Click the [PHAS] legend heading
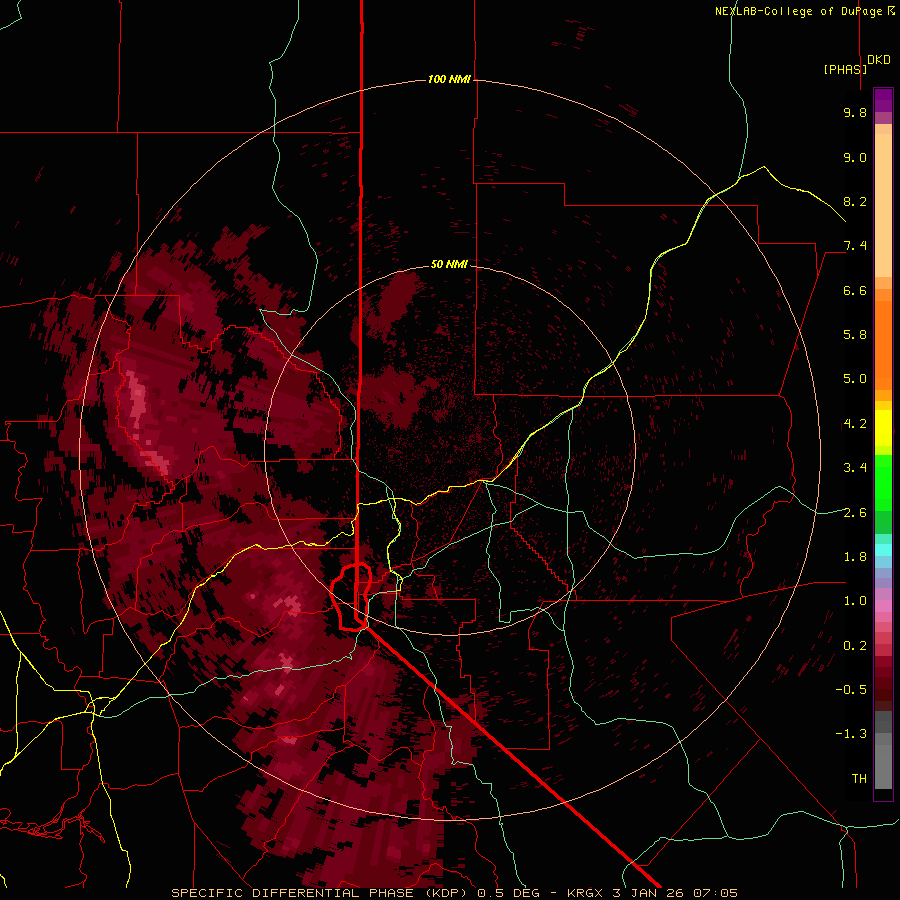 pos(845,69)
